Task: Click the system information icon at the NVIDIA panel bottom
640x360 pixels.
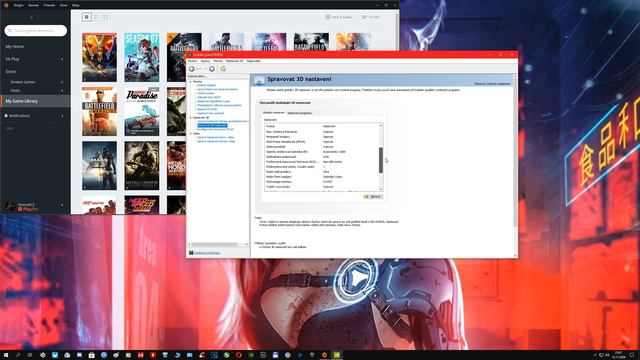Action: 191,253
